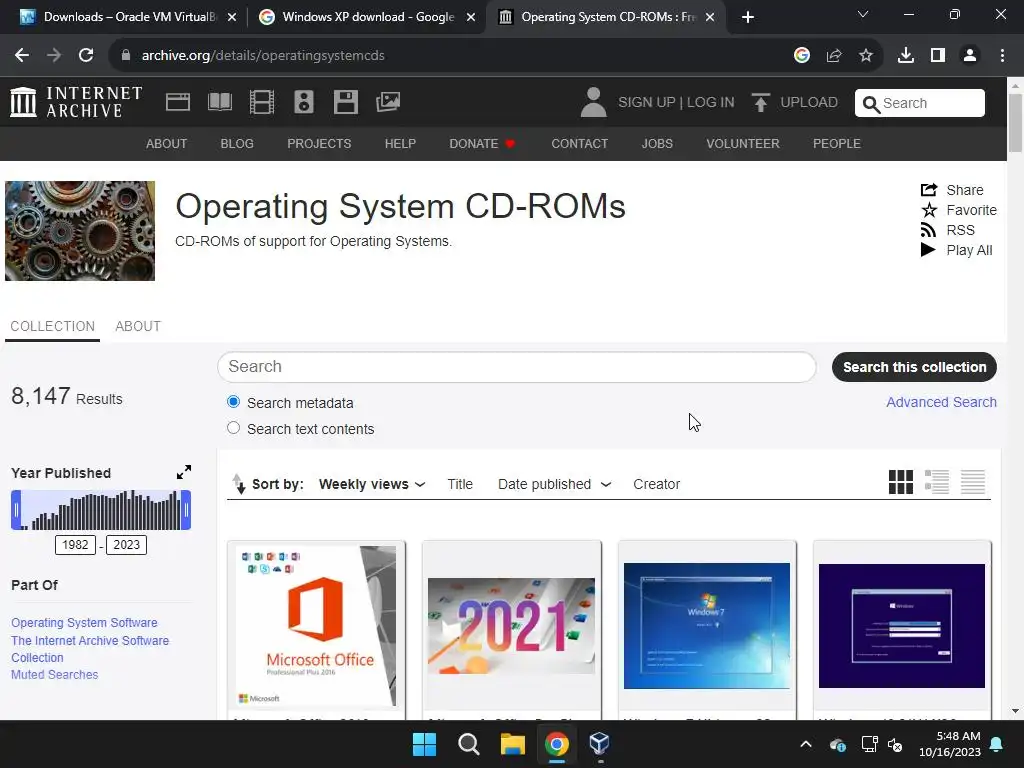Click the user avatar icon beside Sign Up
This screenshot has height=768, width=1024.
[593, 103]
